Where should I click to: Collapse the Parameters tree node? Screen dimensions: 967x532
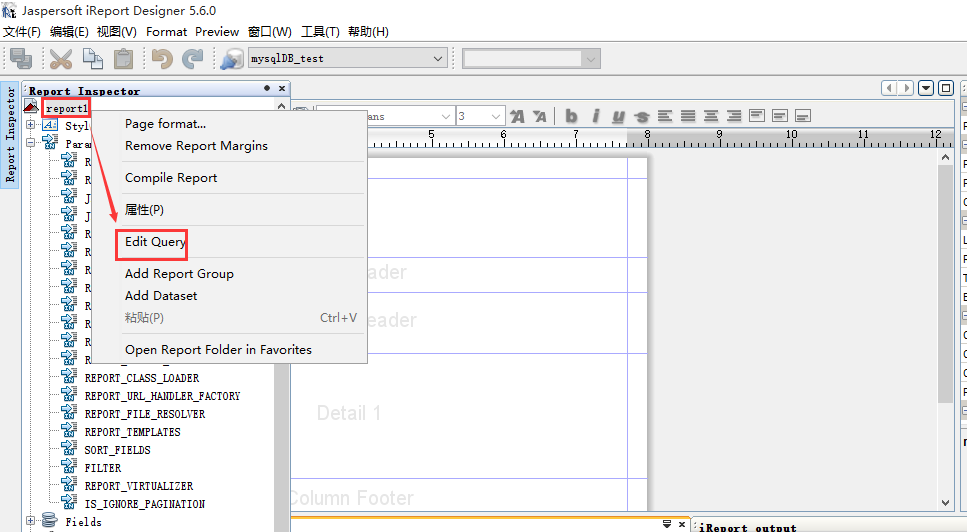[30, 142]
